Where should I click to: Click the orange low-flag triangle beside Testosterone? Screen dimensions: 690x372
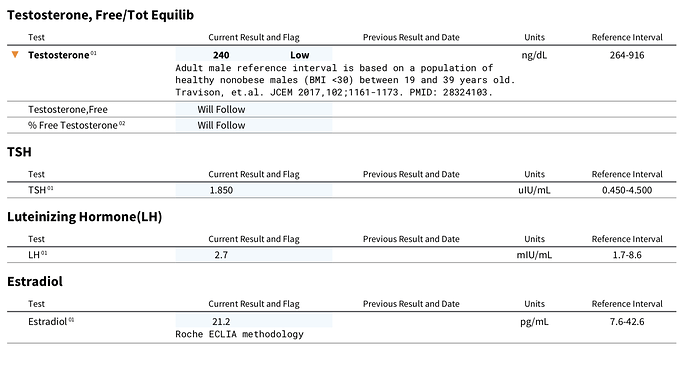[x=15, y=55]
